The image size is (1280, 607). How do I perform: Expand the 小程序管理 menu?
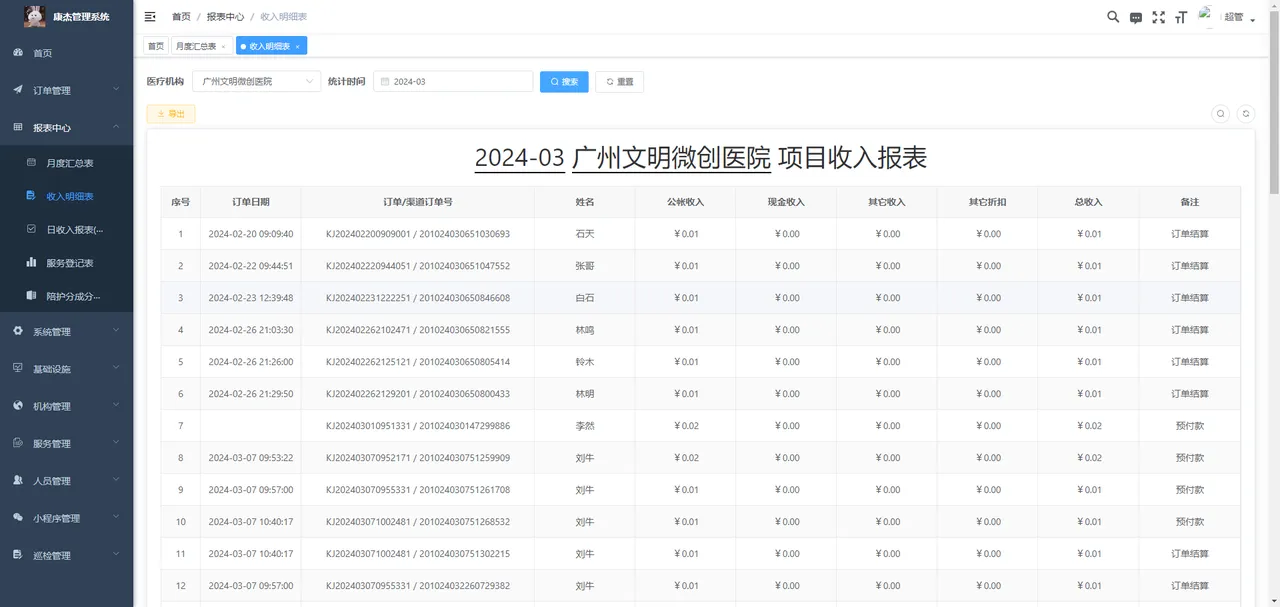pyautogui.click(x=66, y=518)
